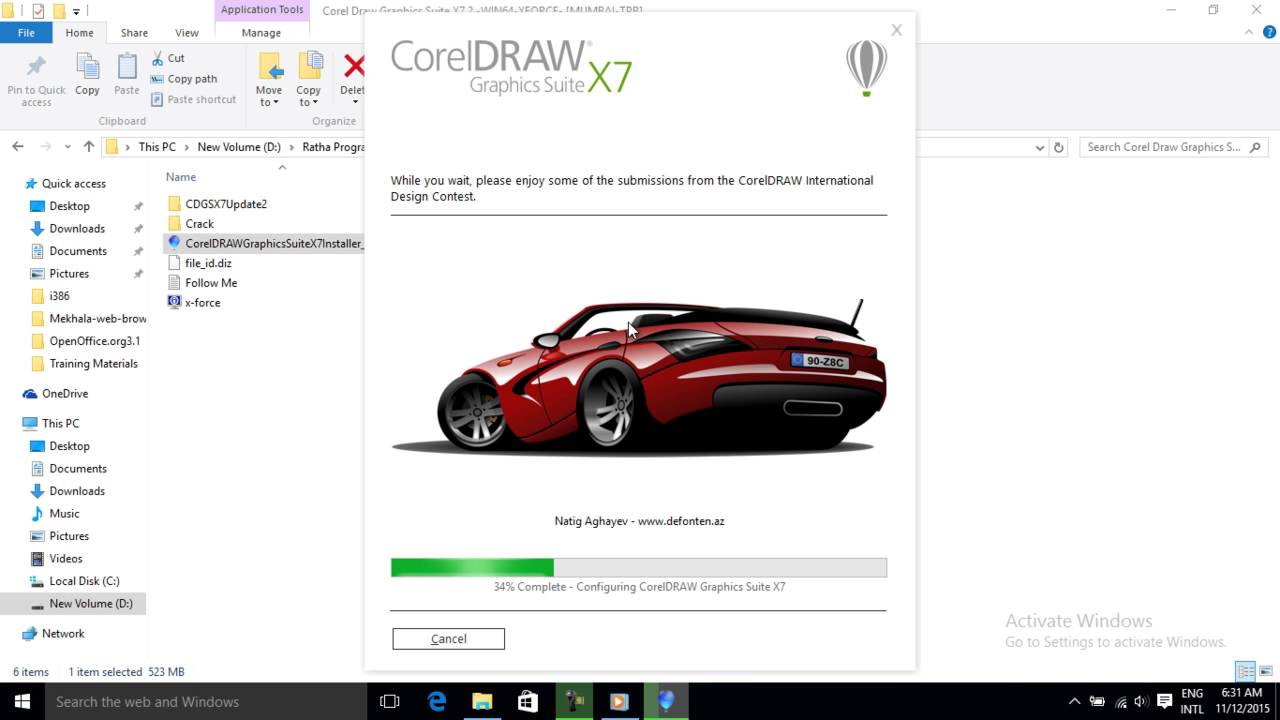
Task: Select the Application Tools contextual tab
Action: coord(262,10)
